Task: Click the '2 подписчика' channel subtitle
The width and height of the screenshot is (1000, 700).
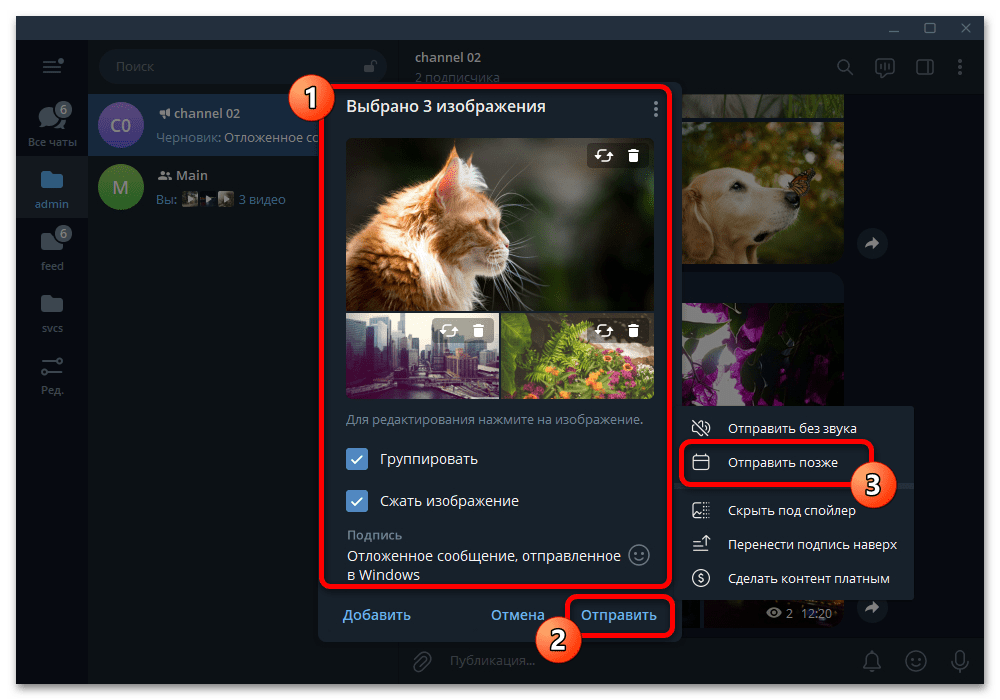Action: 457,77
